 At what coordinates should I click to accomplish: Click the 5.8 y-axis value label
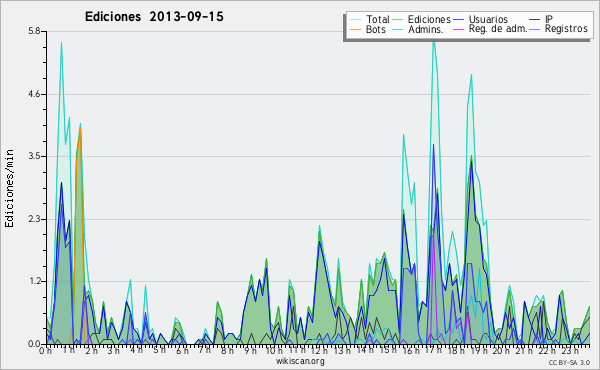pyautogui.click(x=34, y=31)
